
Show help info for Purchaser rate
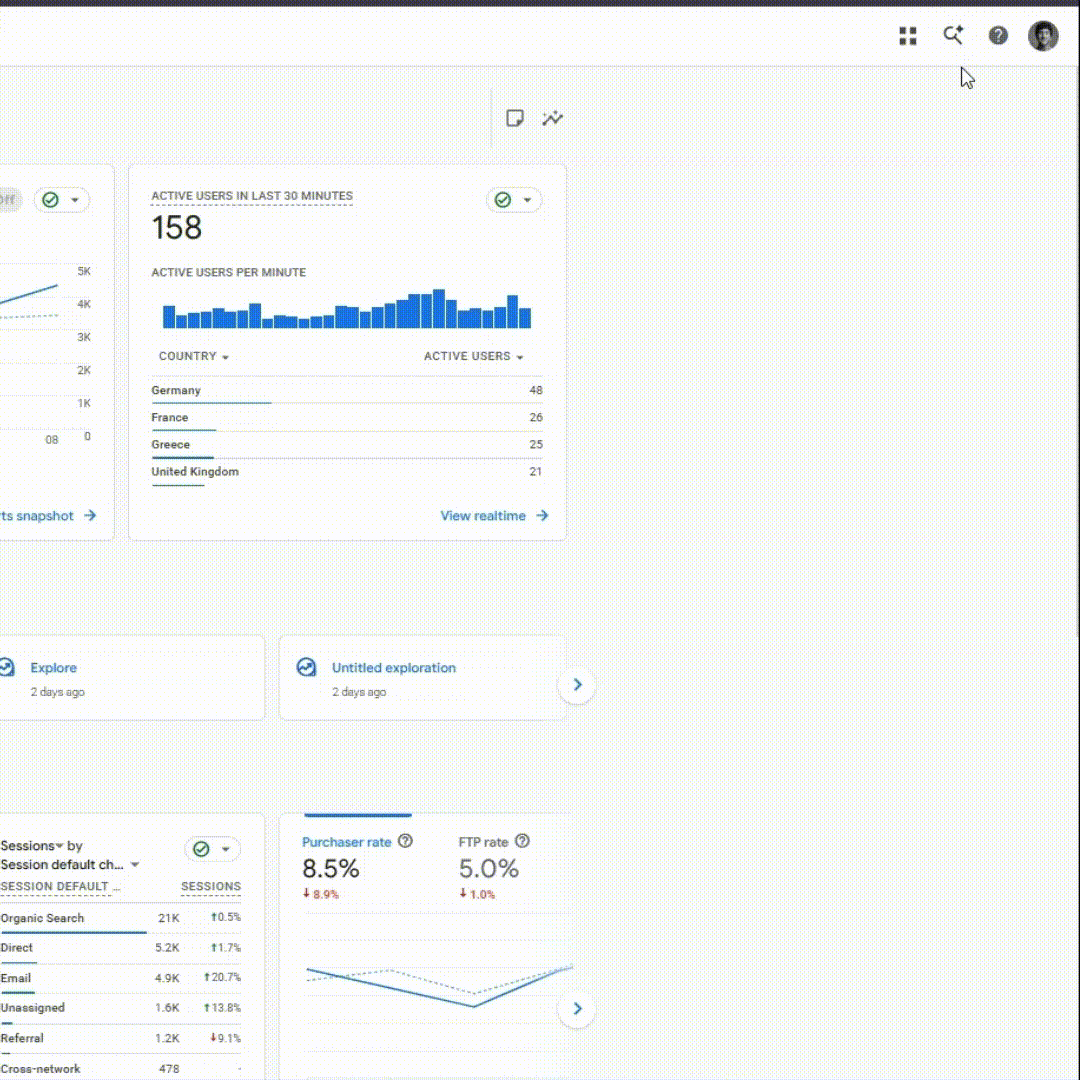[406, 841]
